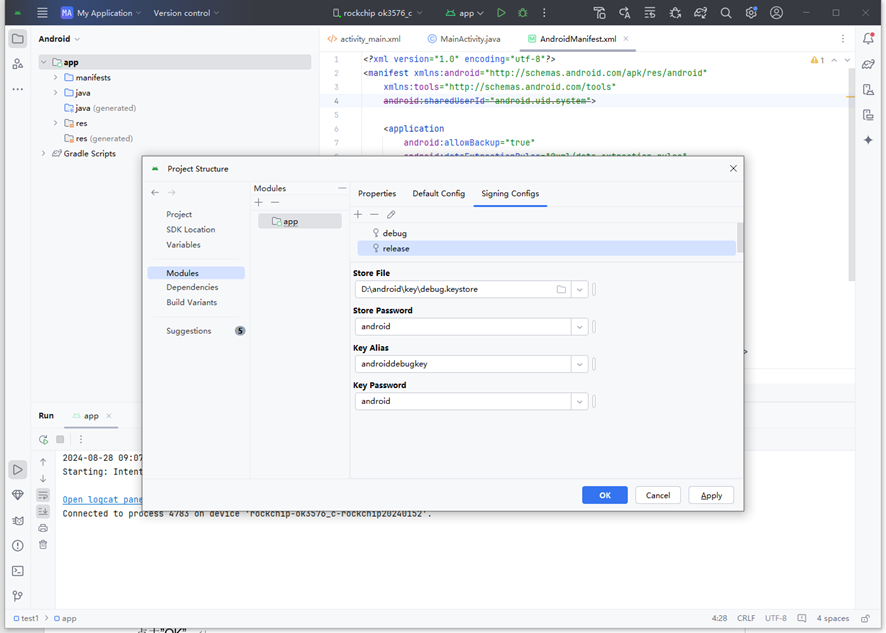This screenshot has width=886, height=633.
Task: Open Problems tool window warning icon
Action: [x=18, y=546]
